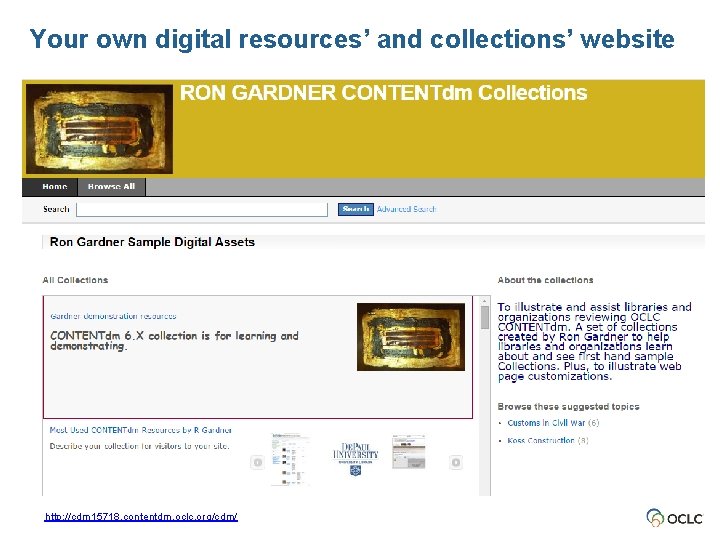Click the 'CONTENTdm 6.X collection is for learning' text

174,341
